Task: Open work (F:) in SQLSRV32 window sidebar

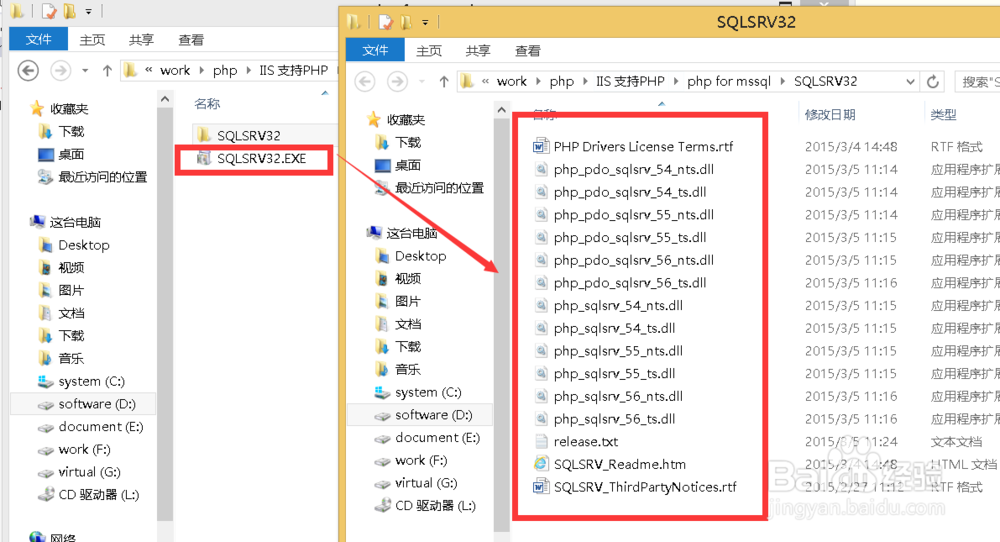Action: (421, 460)
